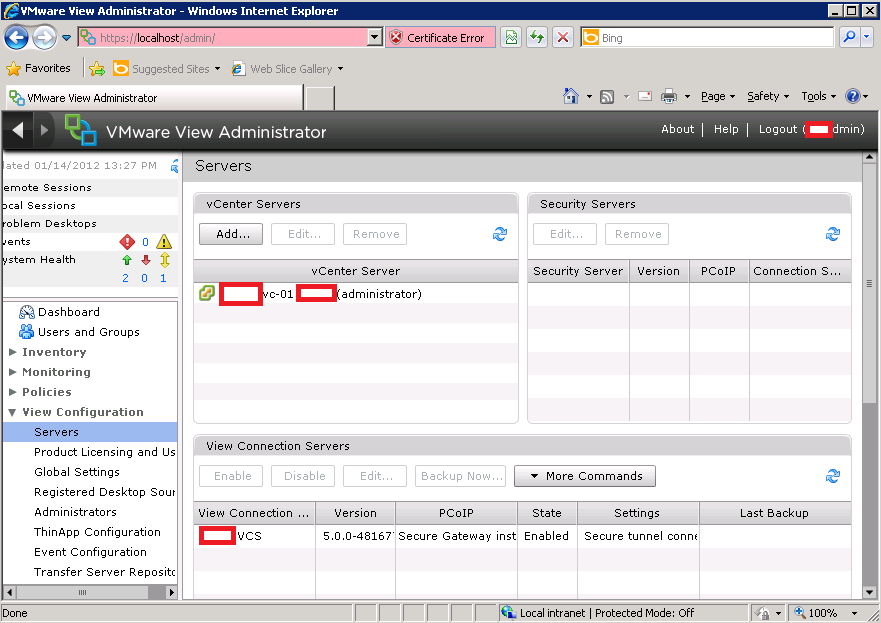Select the vc-01 vCenter Server row
881x623 pixels.
[356, 294]
